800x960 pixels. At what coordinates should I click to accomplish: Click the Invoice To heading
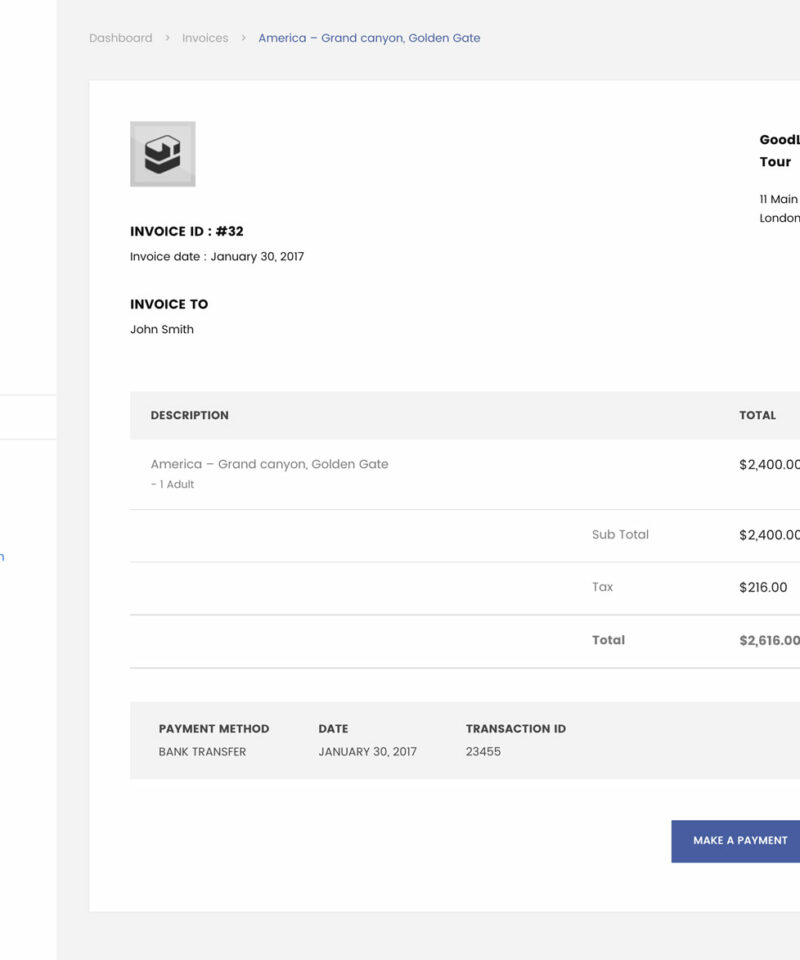[x=169, y=304]
